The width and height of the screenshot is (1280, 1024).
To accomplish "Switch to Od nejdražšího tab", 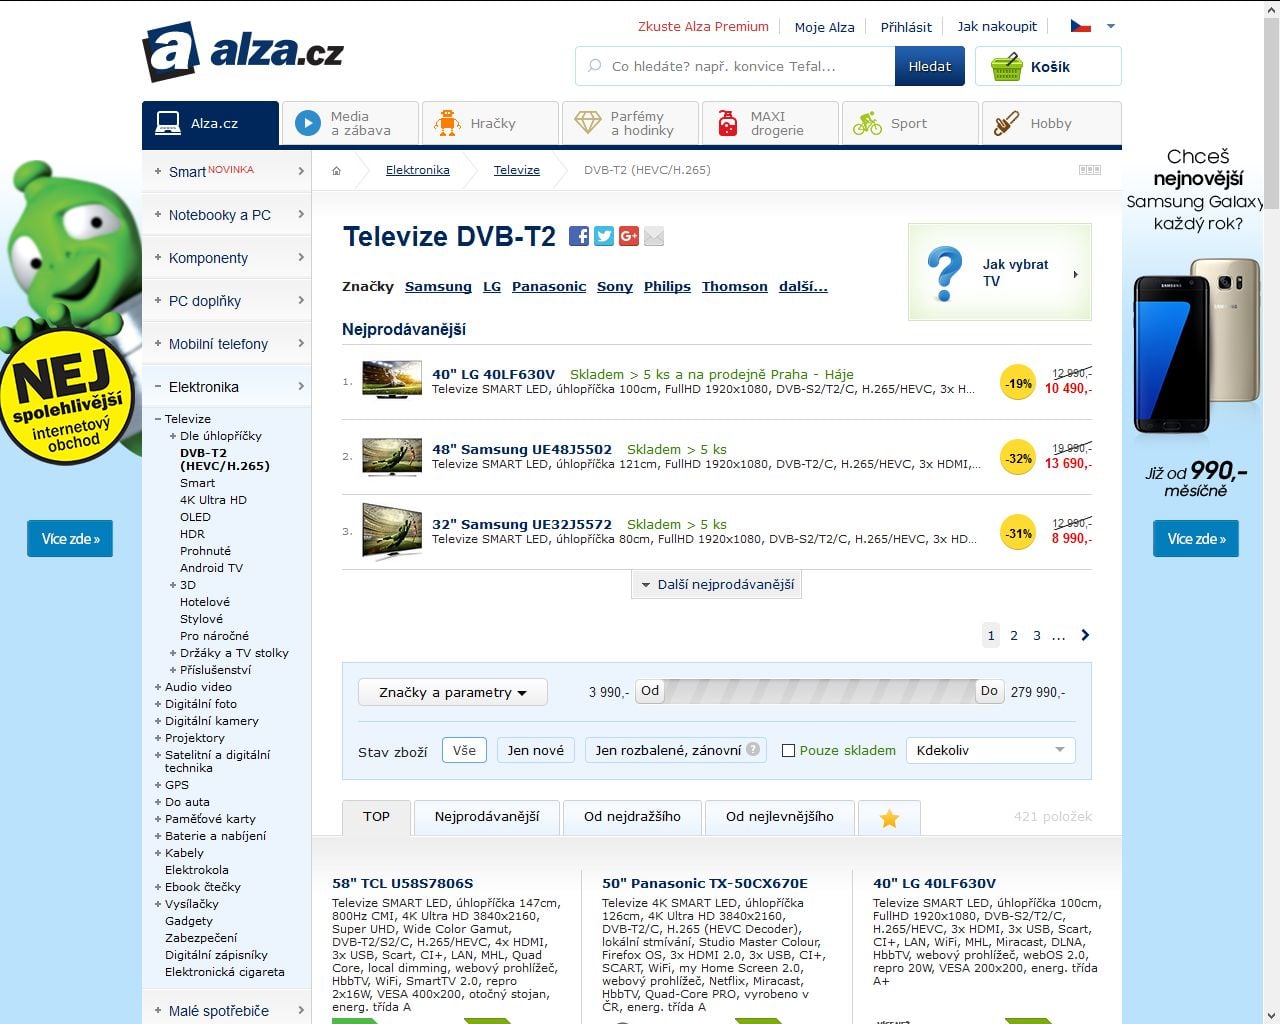I will 632,817.
